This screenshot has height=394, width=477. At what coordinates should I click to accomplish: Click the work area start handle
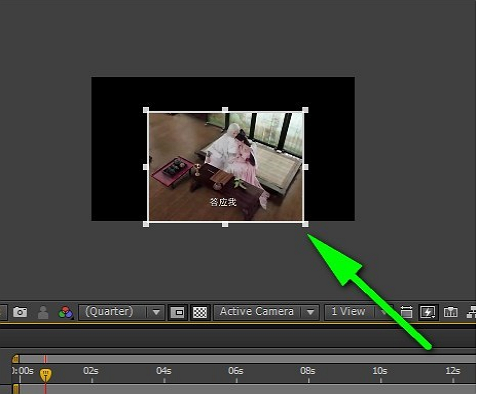tap(16, 389)
